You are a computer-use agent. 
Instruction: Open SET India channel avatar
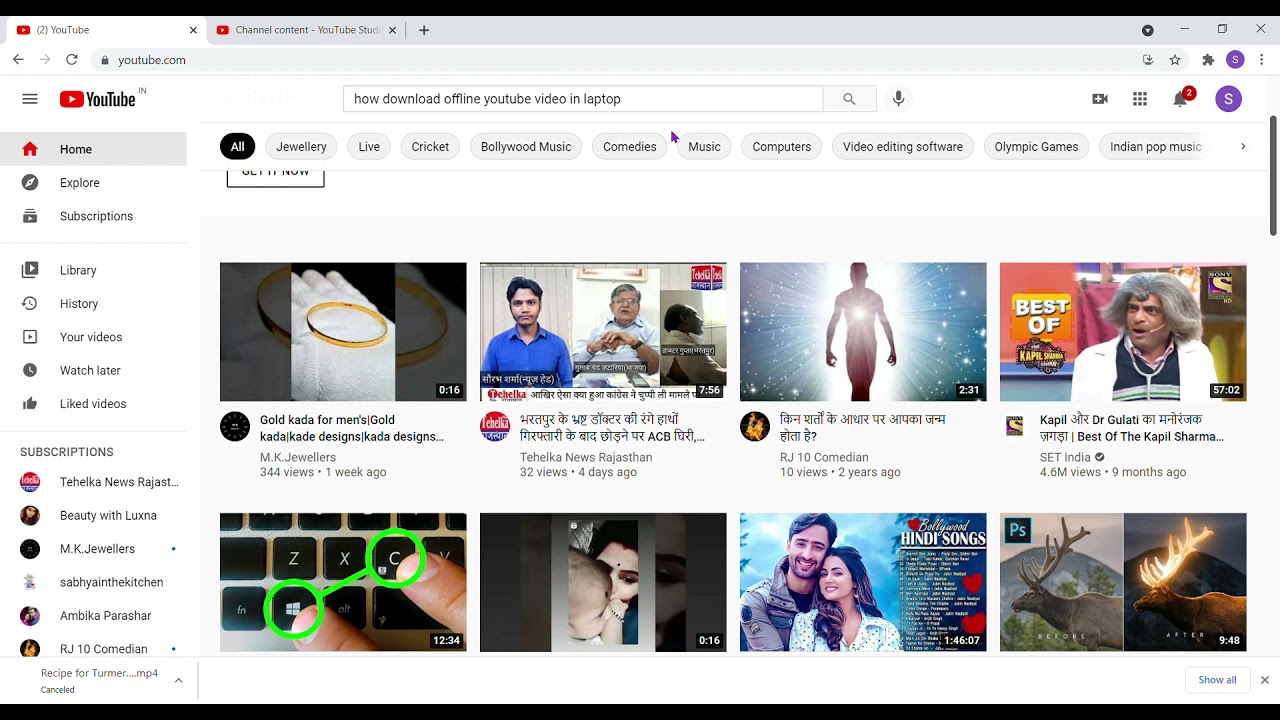(1015, 426)
